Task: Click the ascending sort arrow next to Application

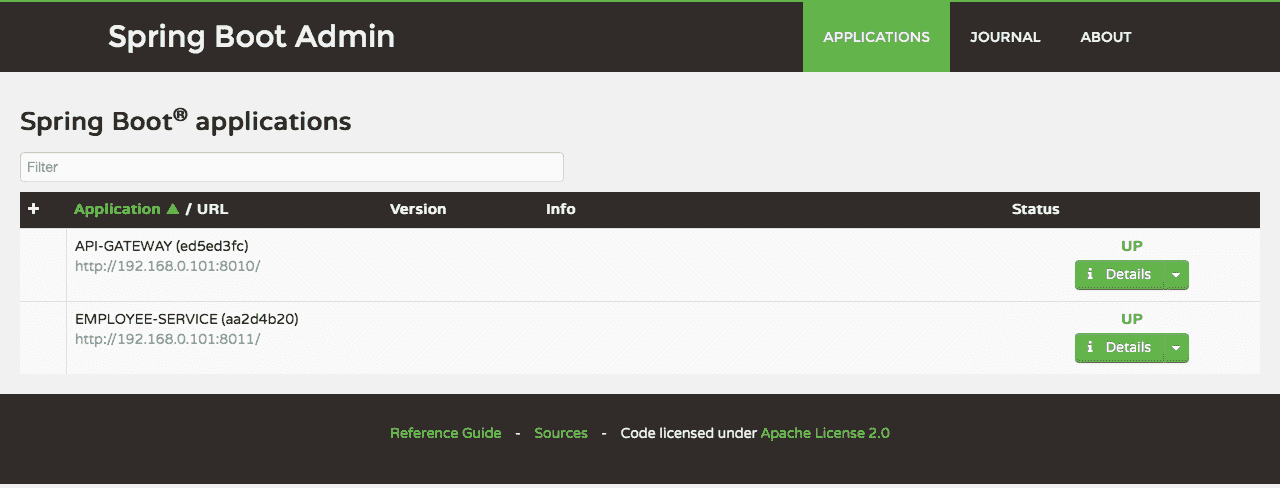Action: point(172,209)
